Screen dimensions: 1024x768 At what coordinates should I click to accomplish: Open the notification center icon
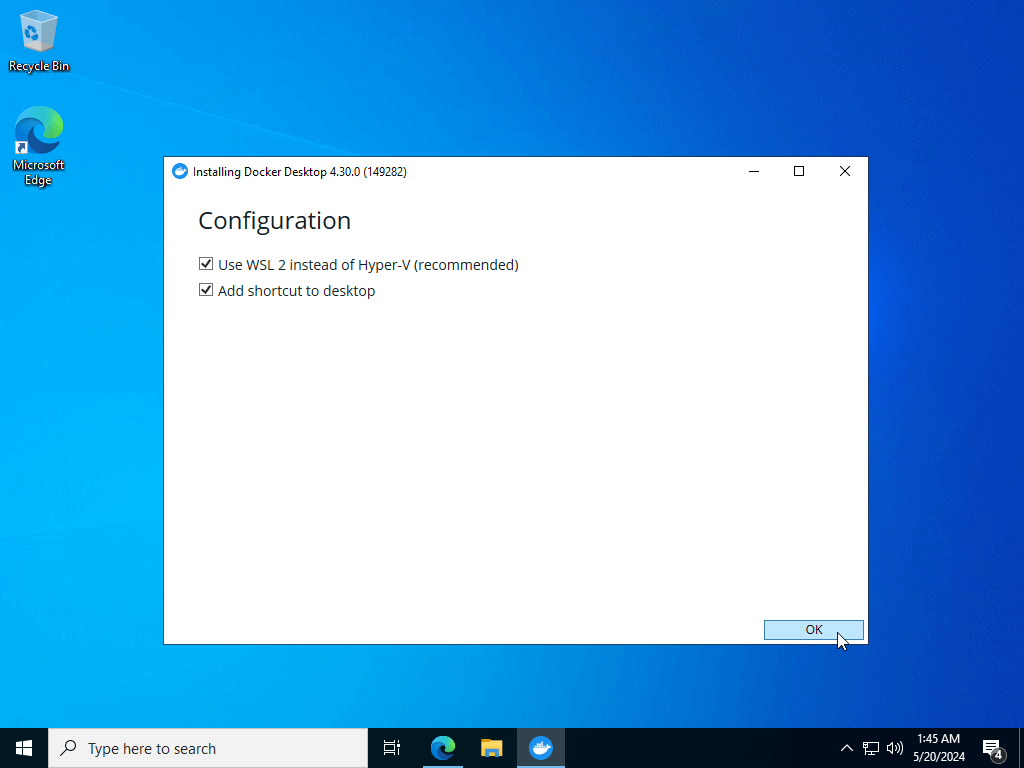pos(993,748)
